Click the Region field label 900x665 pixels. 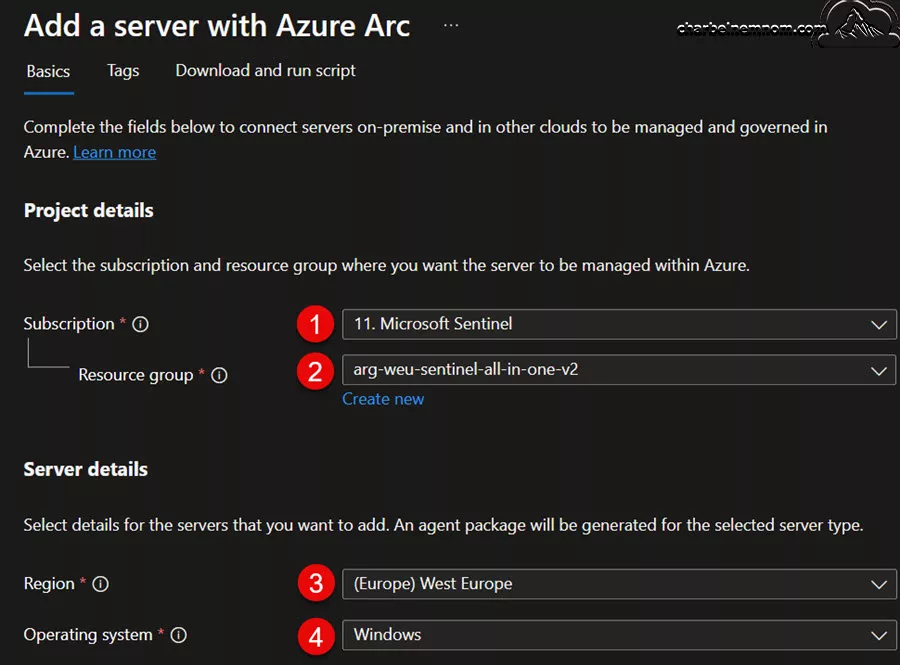[x=49, y=584]
